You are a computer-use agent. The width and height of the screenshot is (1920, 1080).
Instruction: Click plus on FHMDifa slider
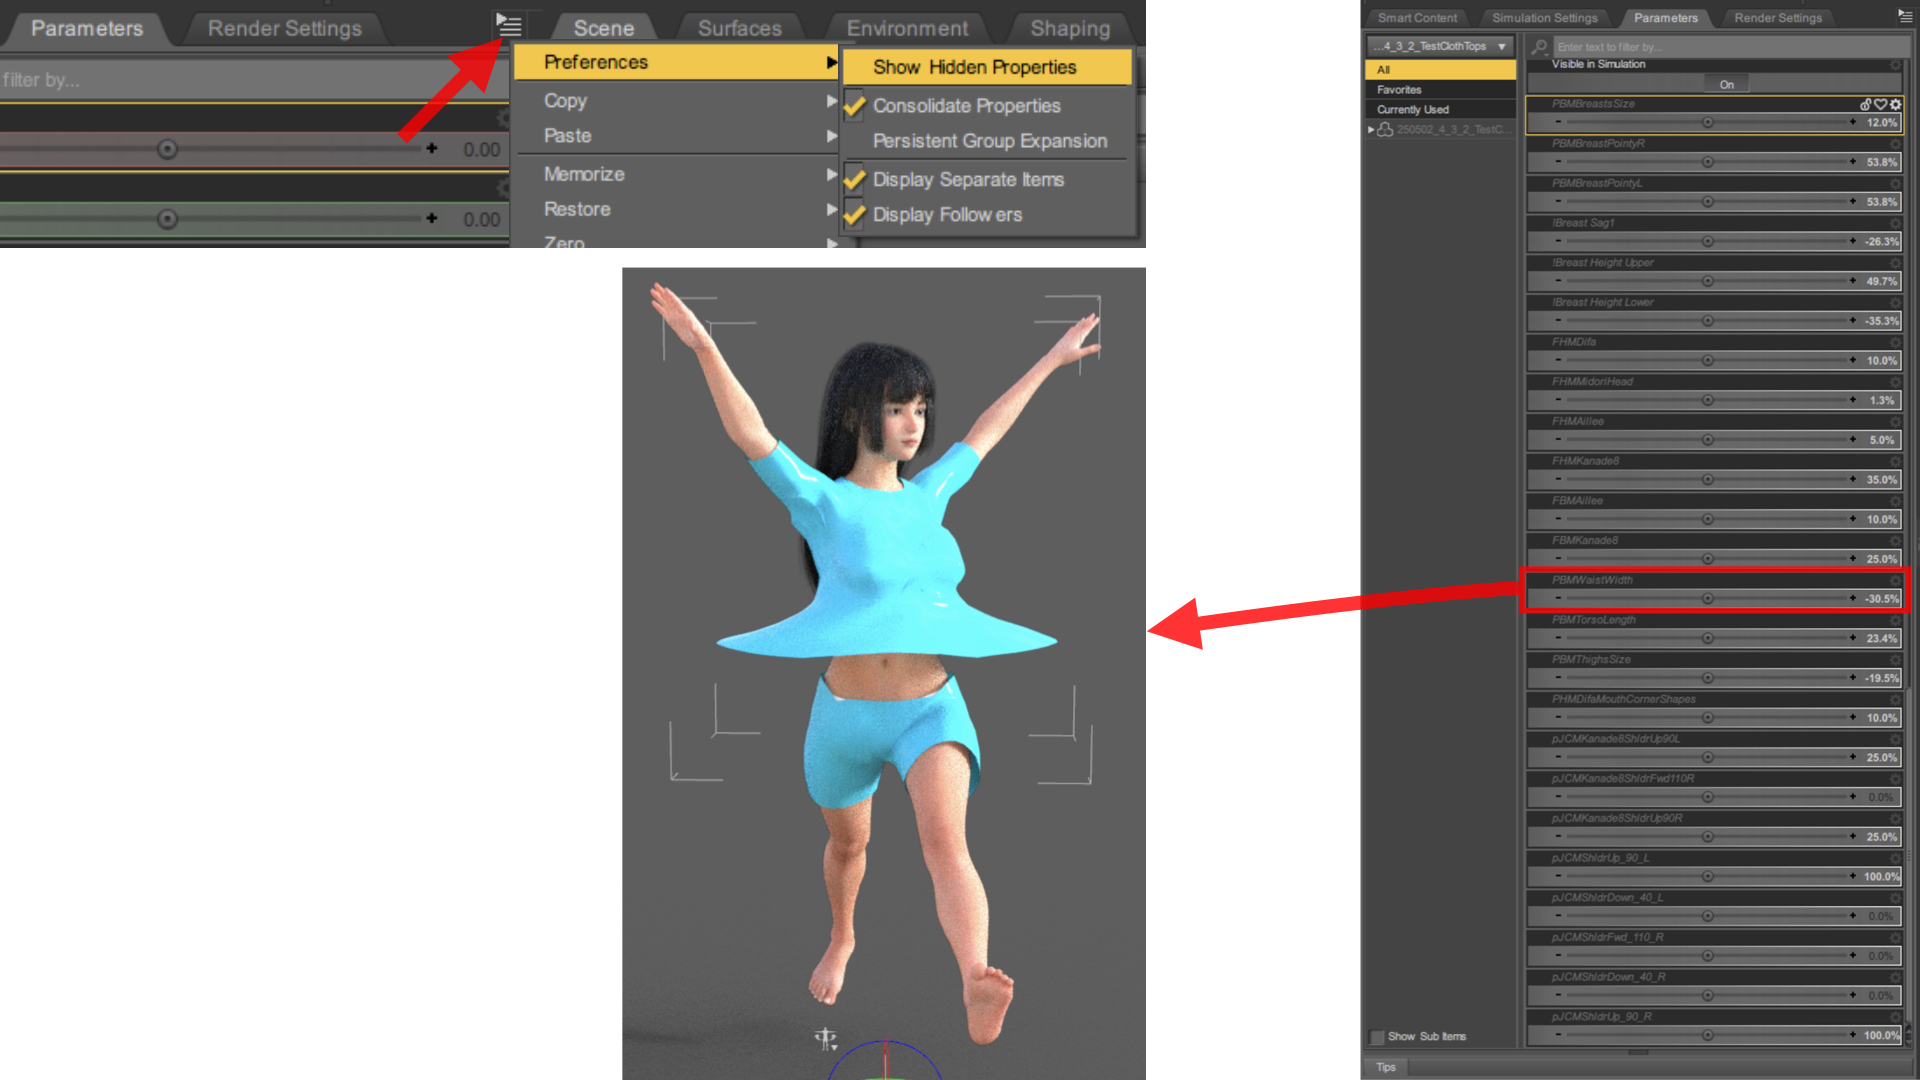point(1853,360)
